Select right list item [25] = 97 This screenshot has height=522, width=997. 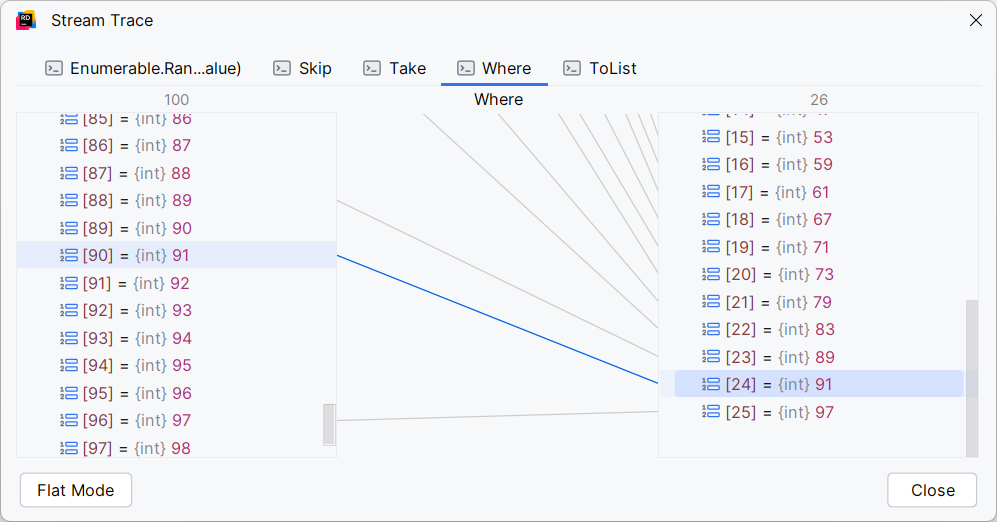click(779, 412)
